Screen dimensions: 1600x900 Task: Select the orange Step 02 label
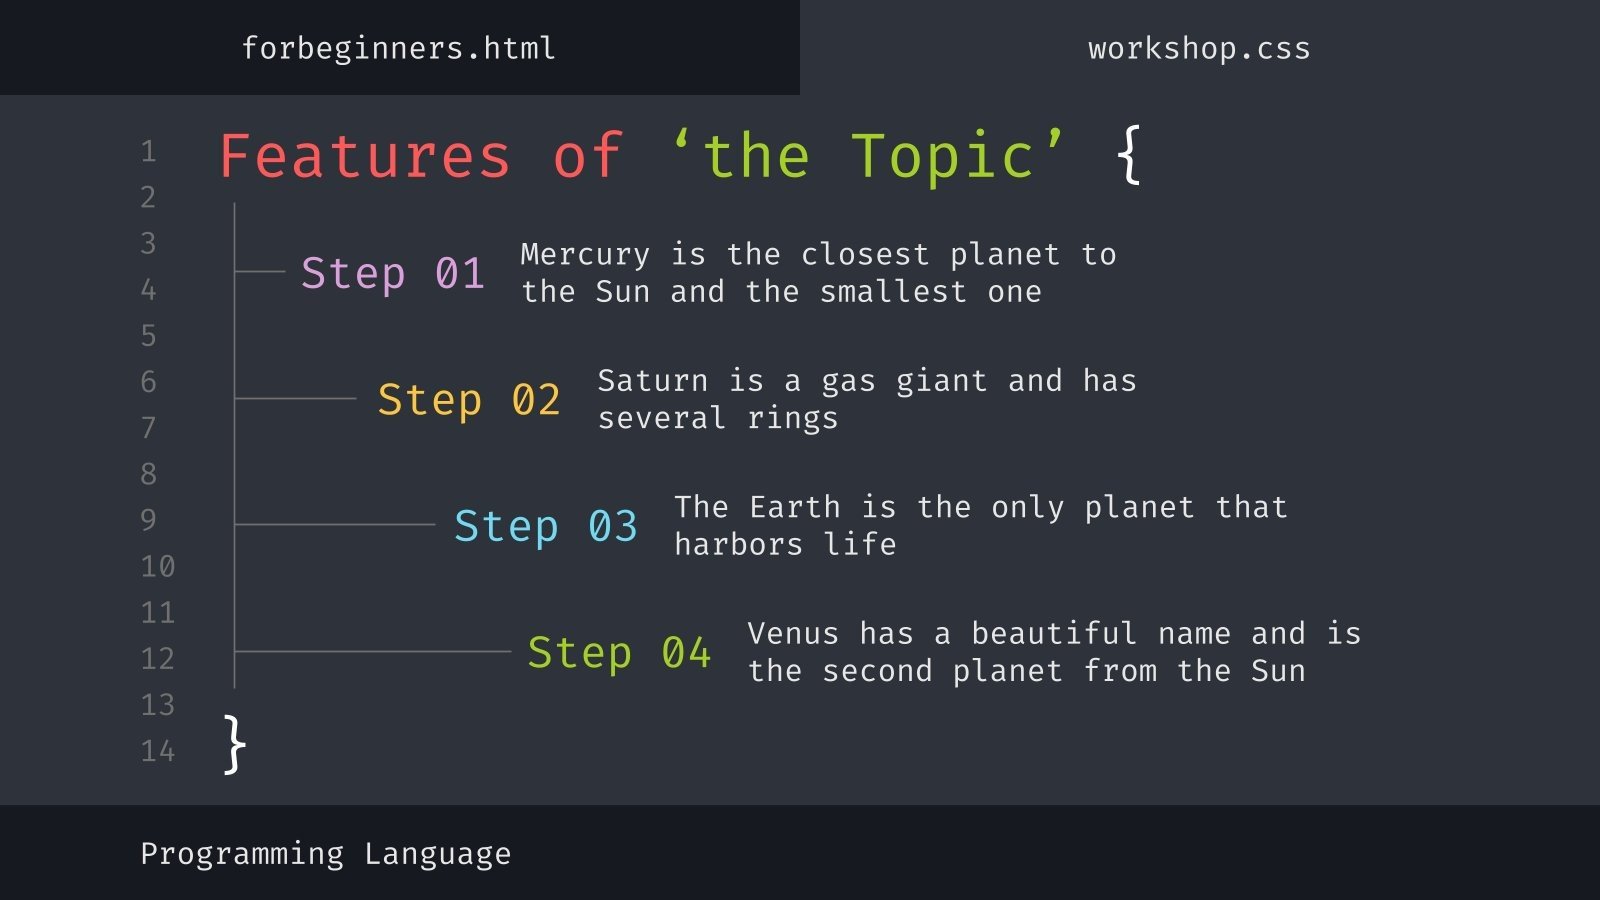pos(469,399)
